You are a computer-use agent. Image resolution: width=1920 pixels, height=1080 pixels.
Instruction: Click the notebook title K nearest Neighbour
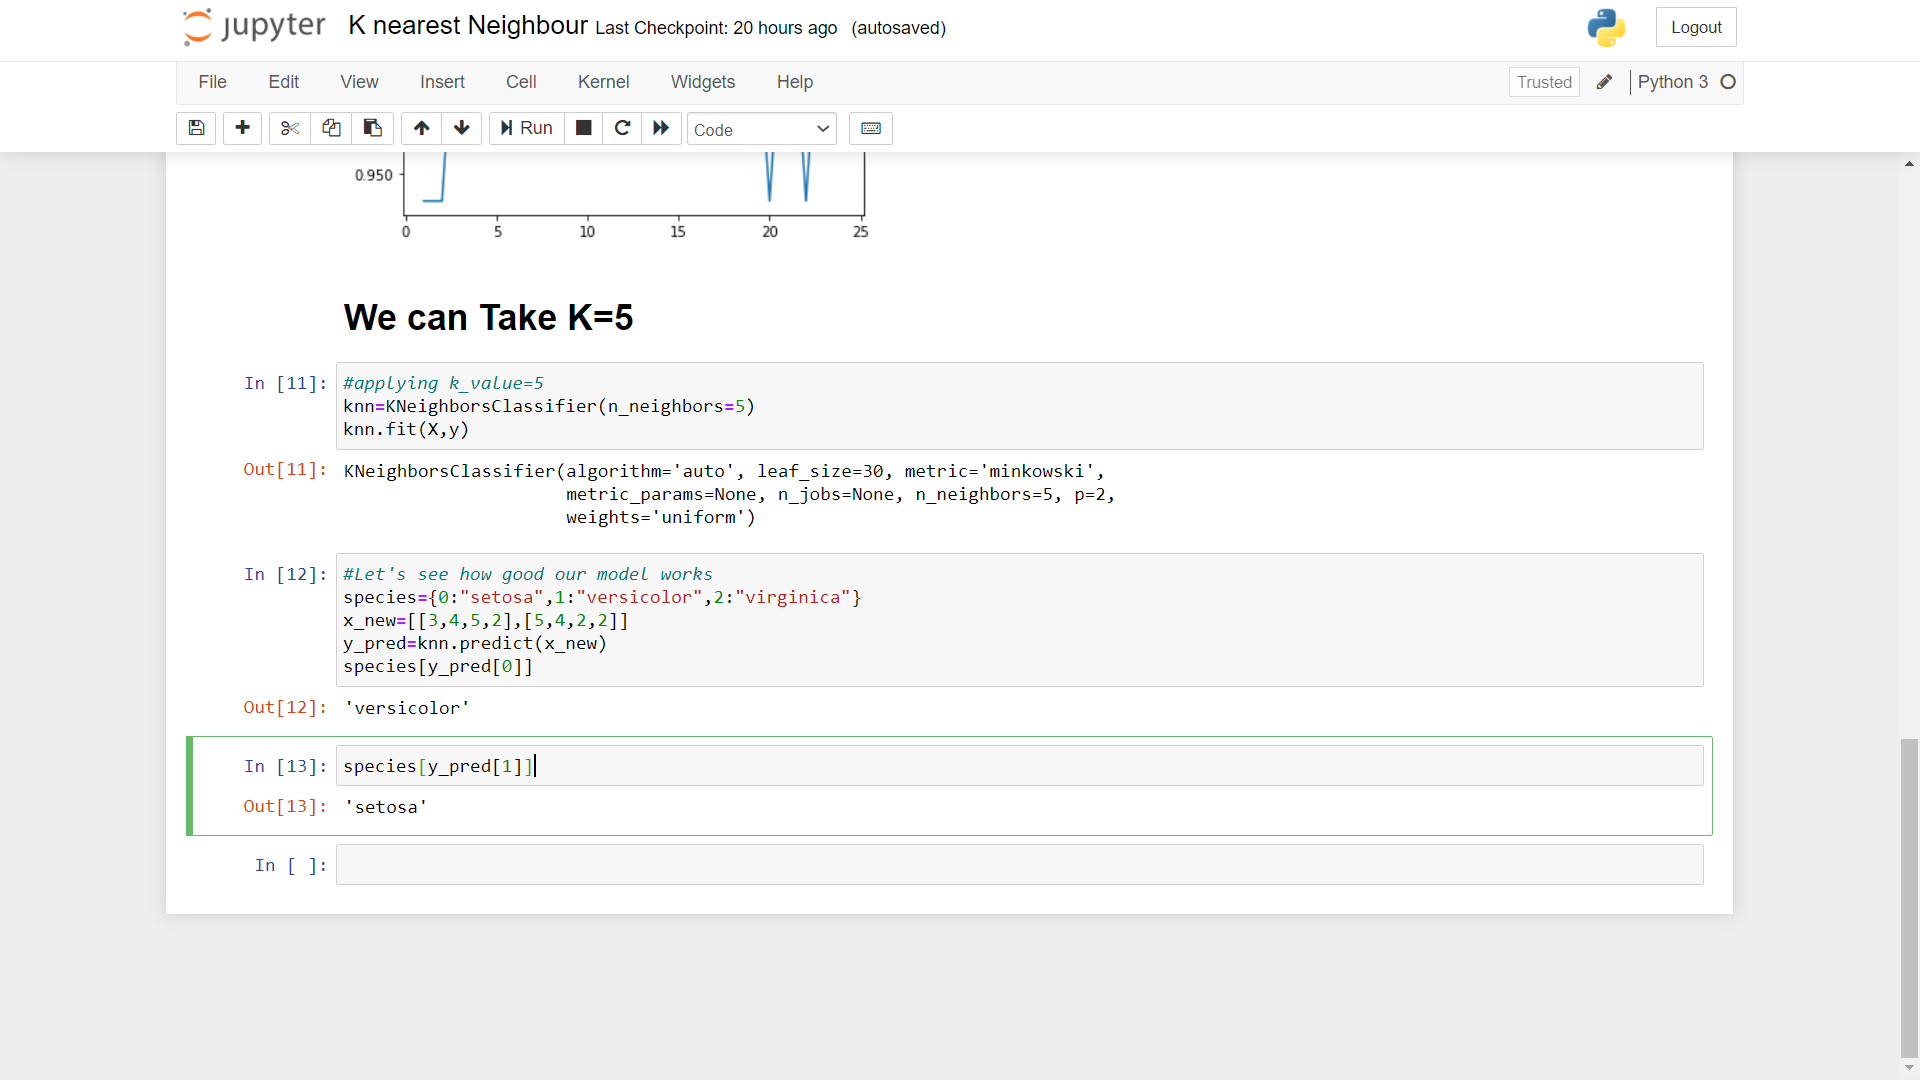point(468,26)
